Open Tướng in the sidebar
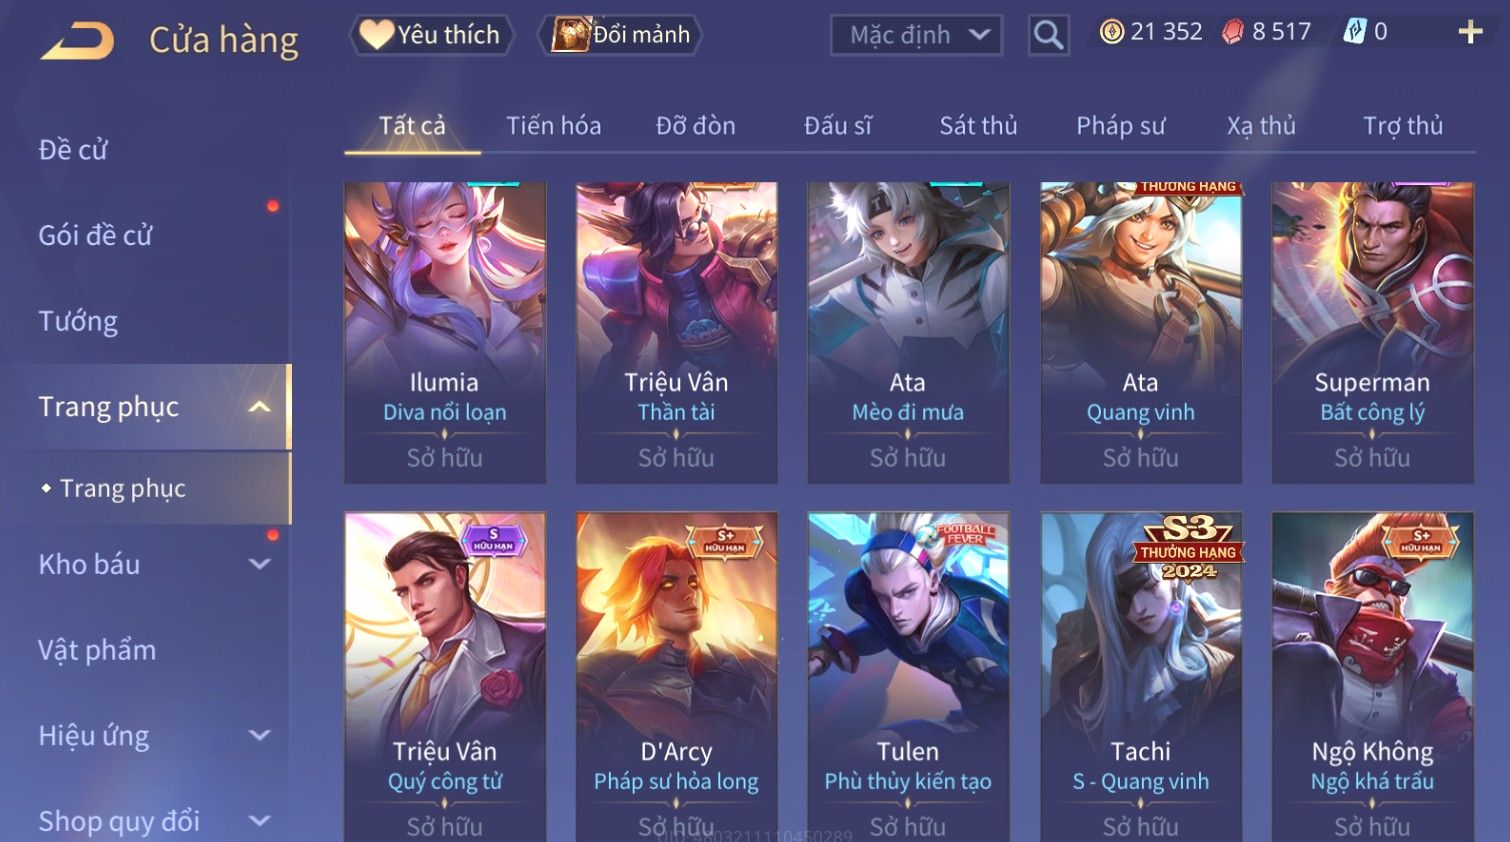 point(78,321)
